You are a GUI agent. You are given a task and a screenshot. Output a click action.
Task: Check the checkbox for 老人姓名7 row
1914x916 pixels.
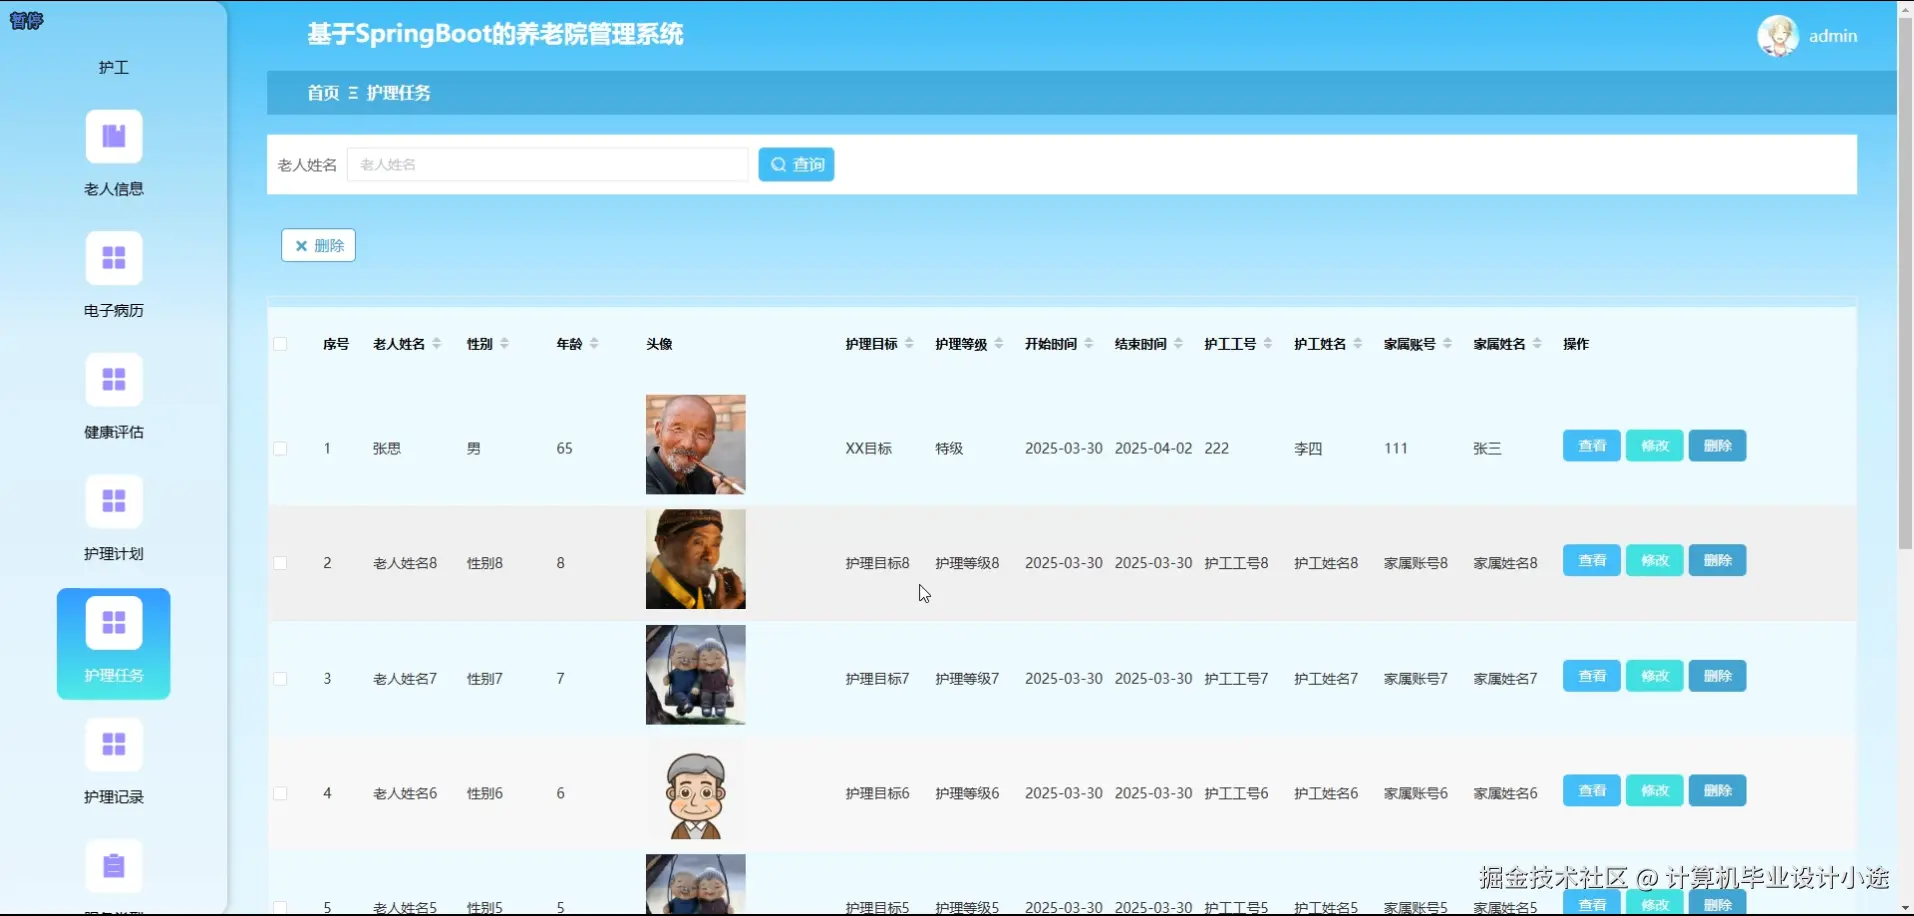point(280,678)
